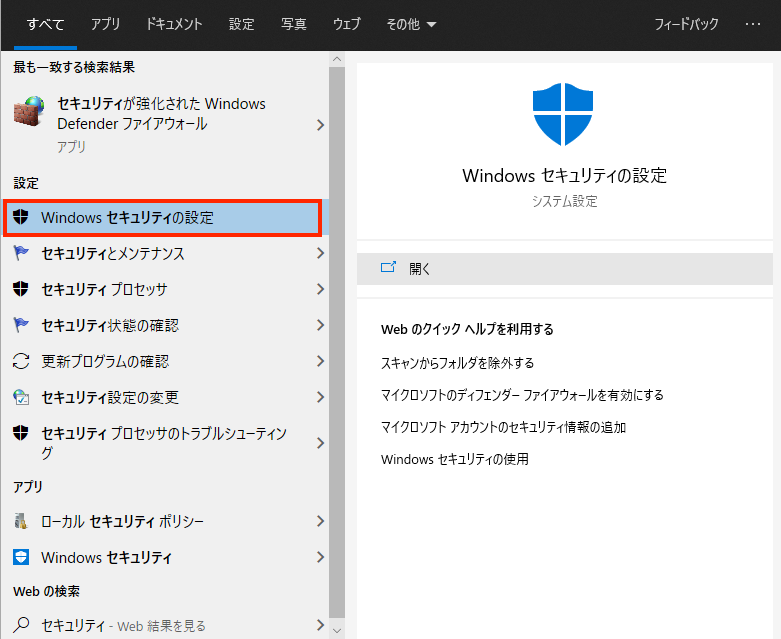This screenshot has height=639, width=781.
Task: Select Windows セキュリティ app result
Action: tap(165, 557)
